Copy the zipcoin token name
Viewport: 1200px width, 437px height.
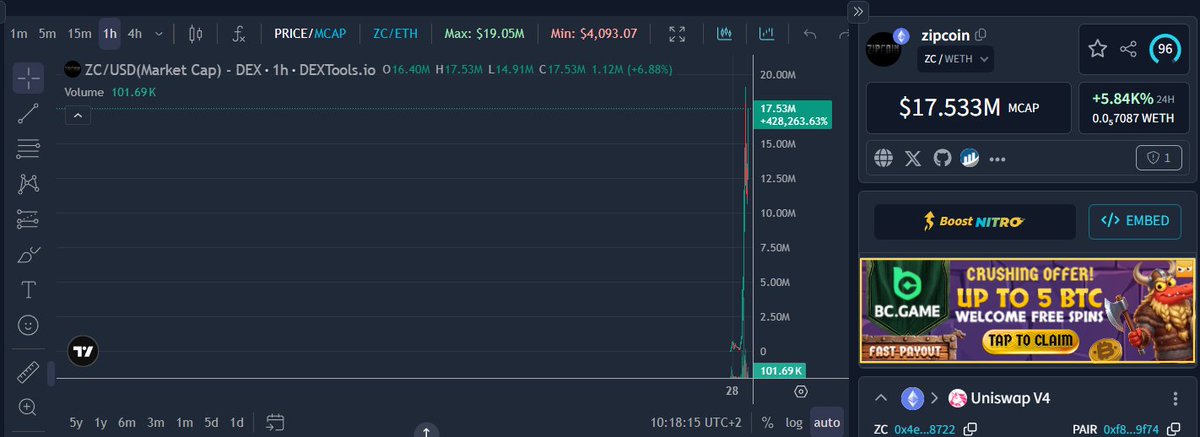coord(981,34)
